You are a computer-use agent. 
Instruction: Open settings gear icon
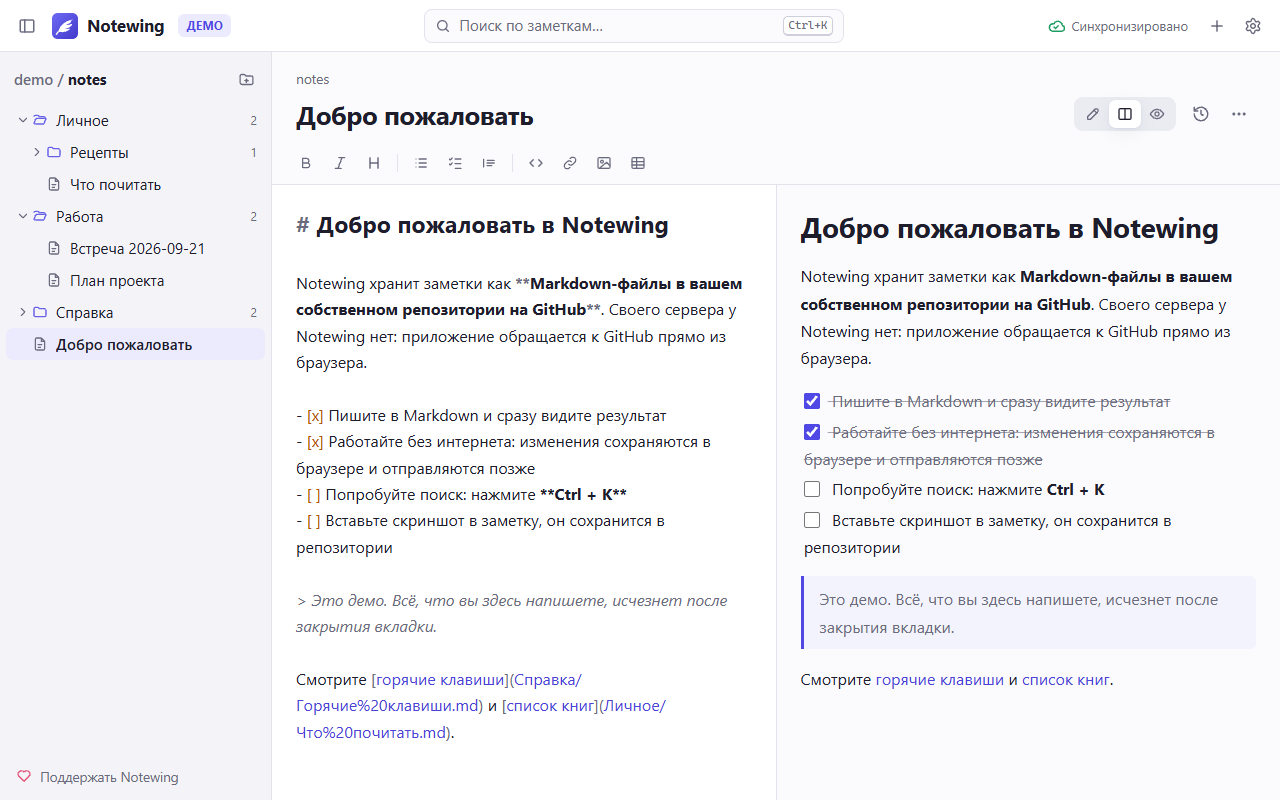click(x=1253, y=26)
